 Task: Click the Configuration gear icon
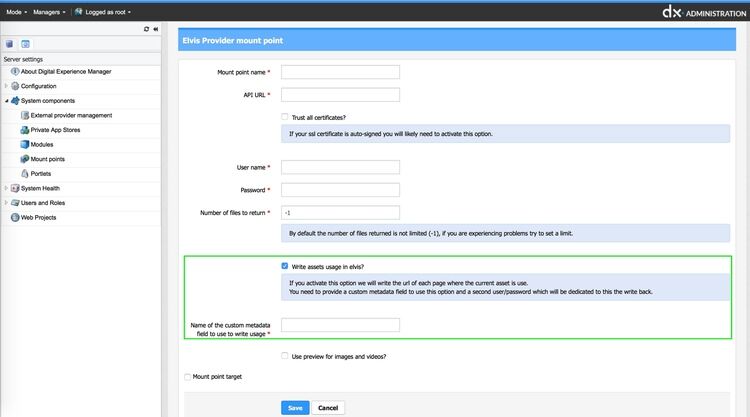click(15, 86)
